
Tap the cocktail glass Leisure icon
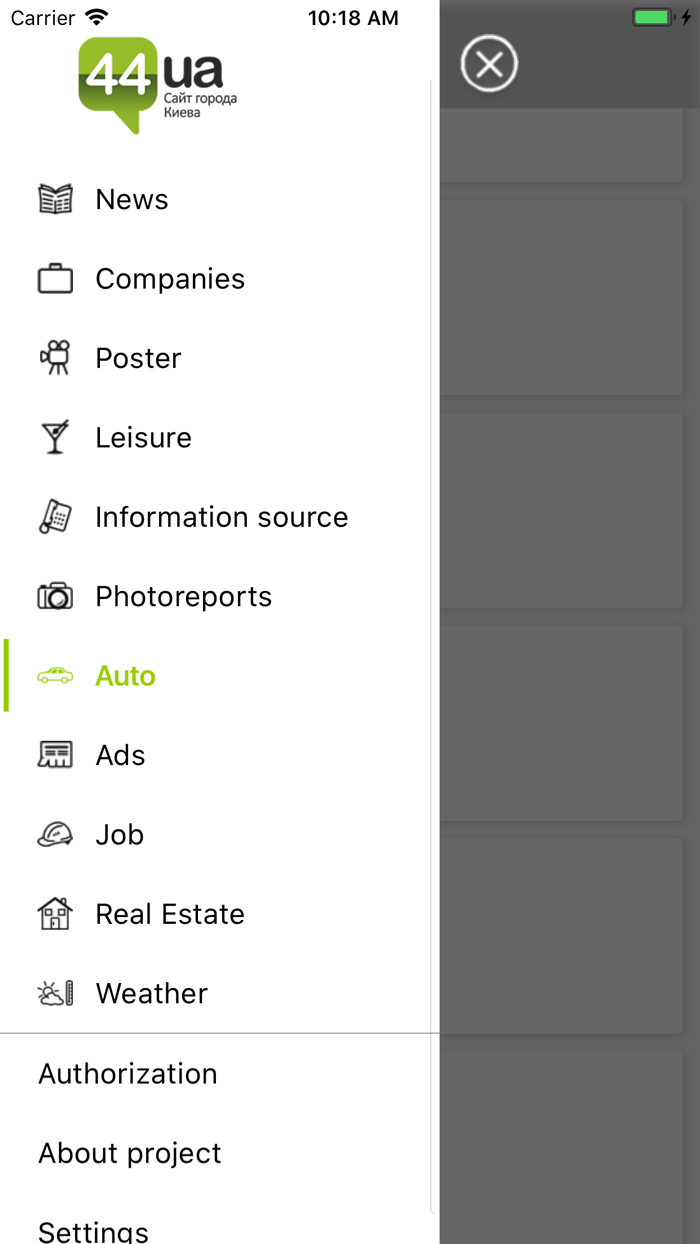(x=55, y=438)
